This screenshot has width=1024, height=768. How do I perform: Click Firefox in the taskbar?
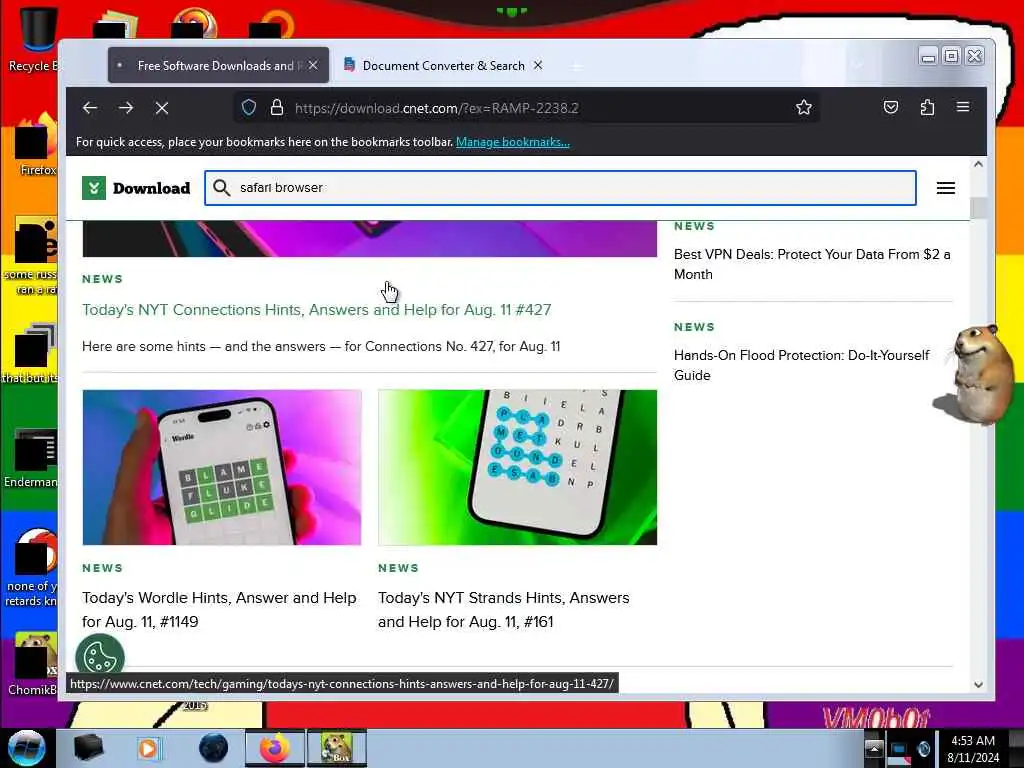tap(275, 748)
